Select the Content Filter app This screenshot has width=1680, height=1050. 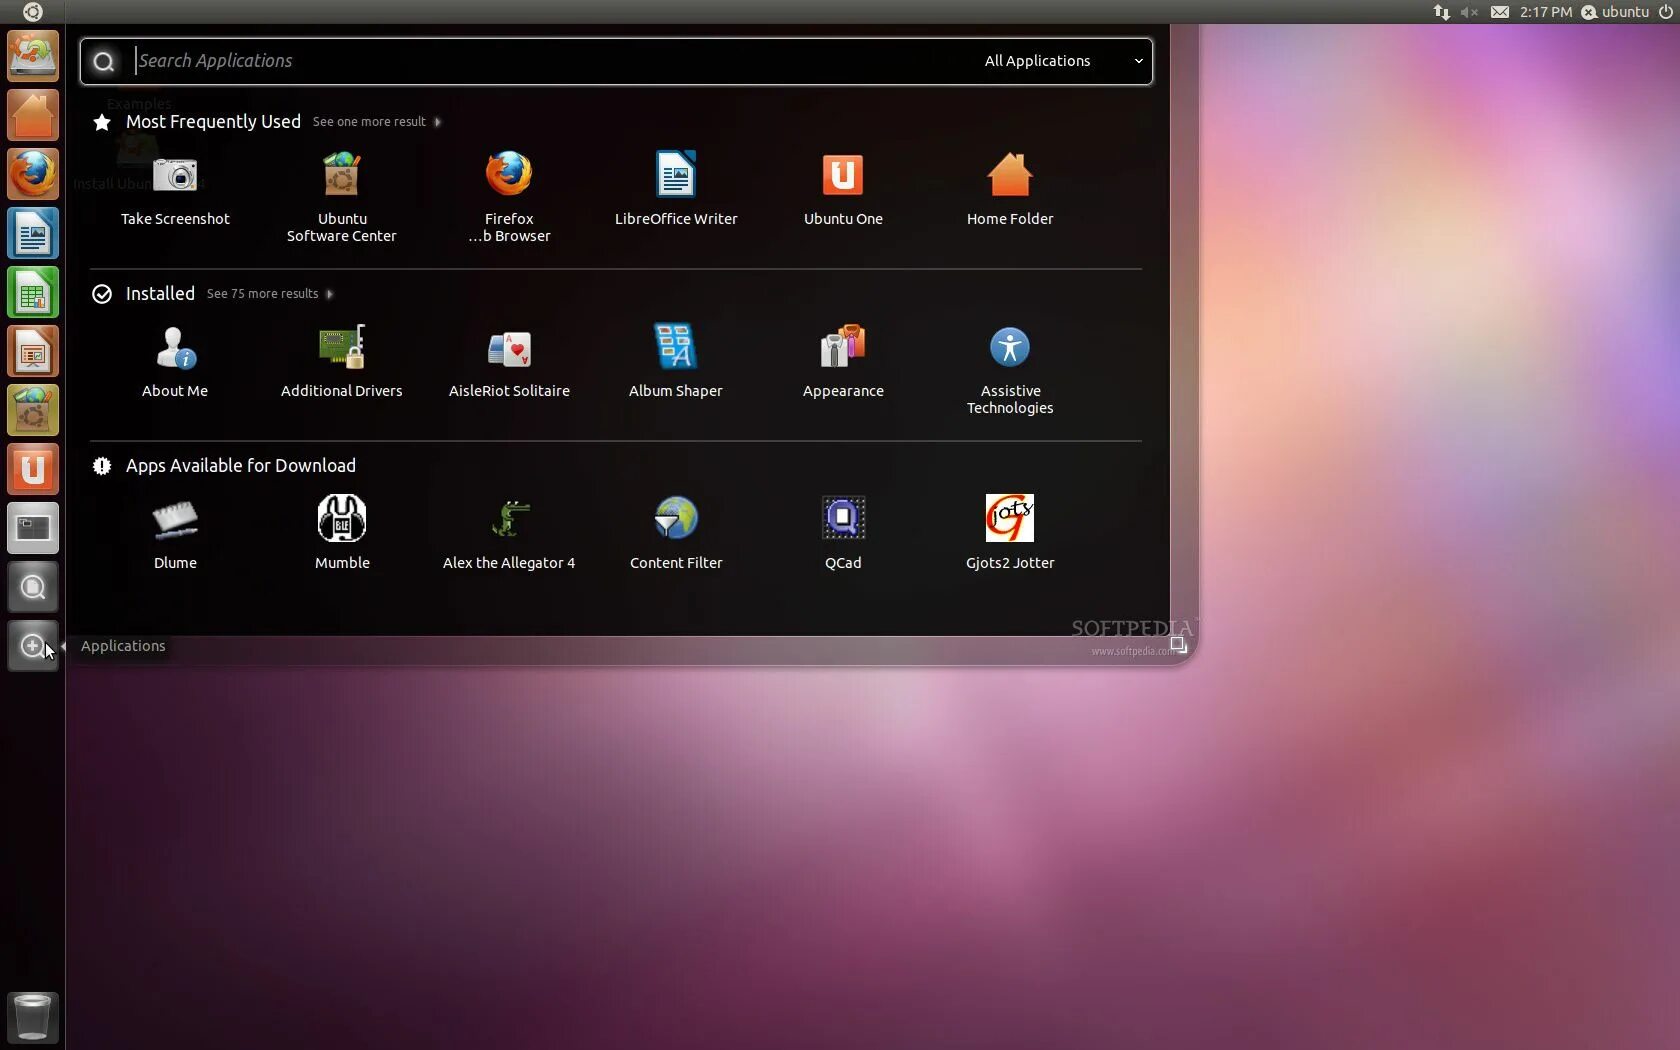pyautogui.click(x=676, y=534)
